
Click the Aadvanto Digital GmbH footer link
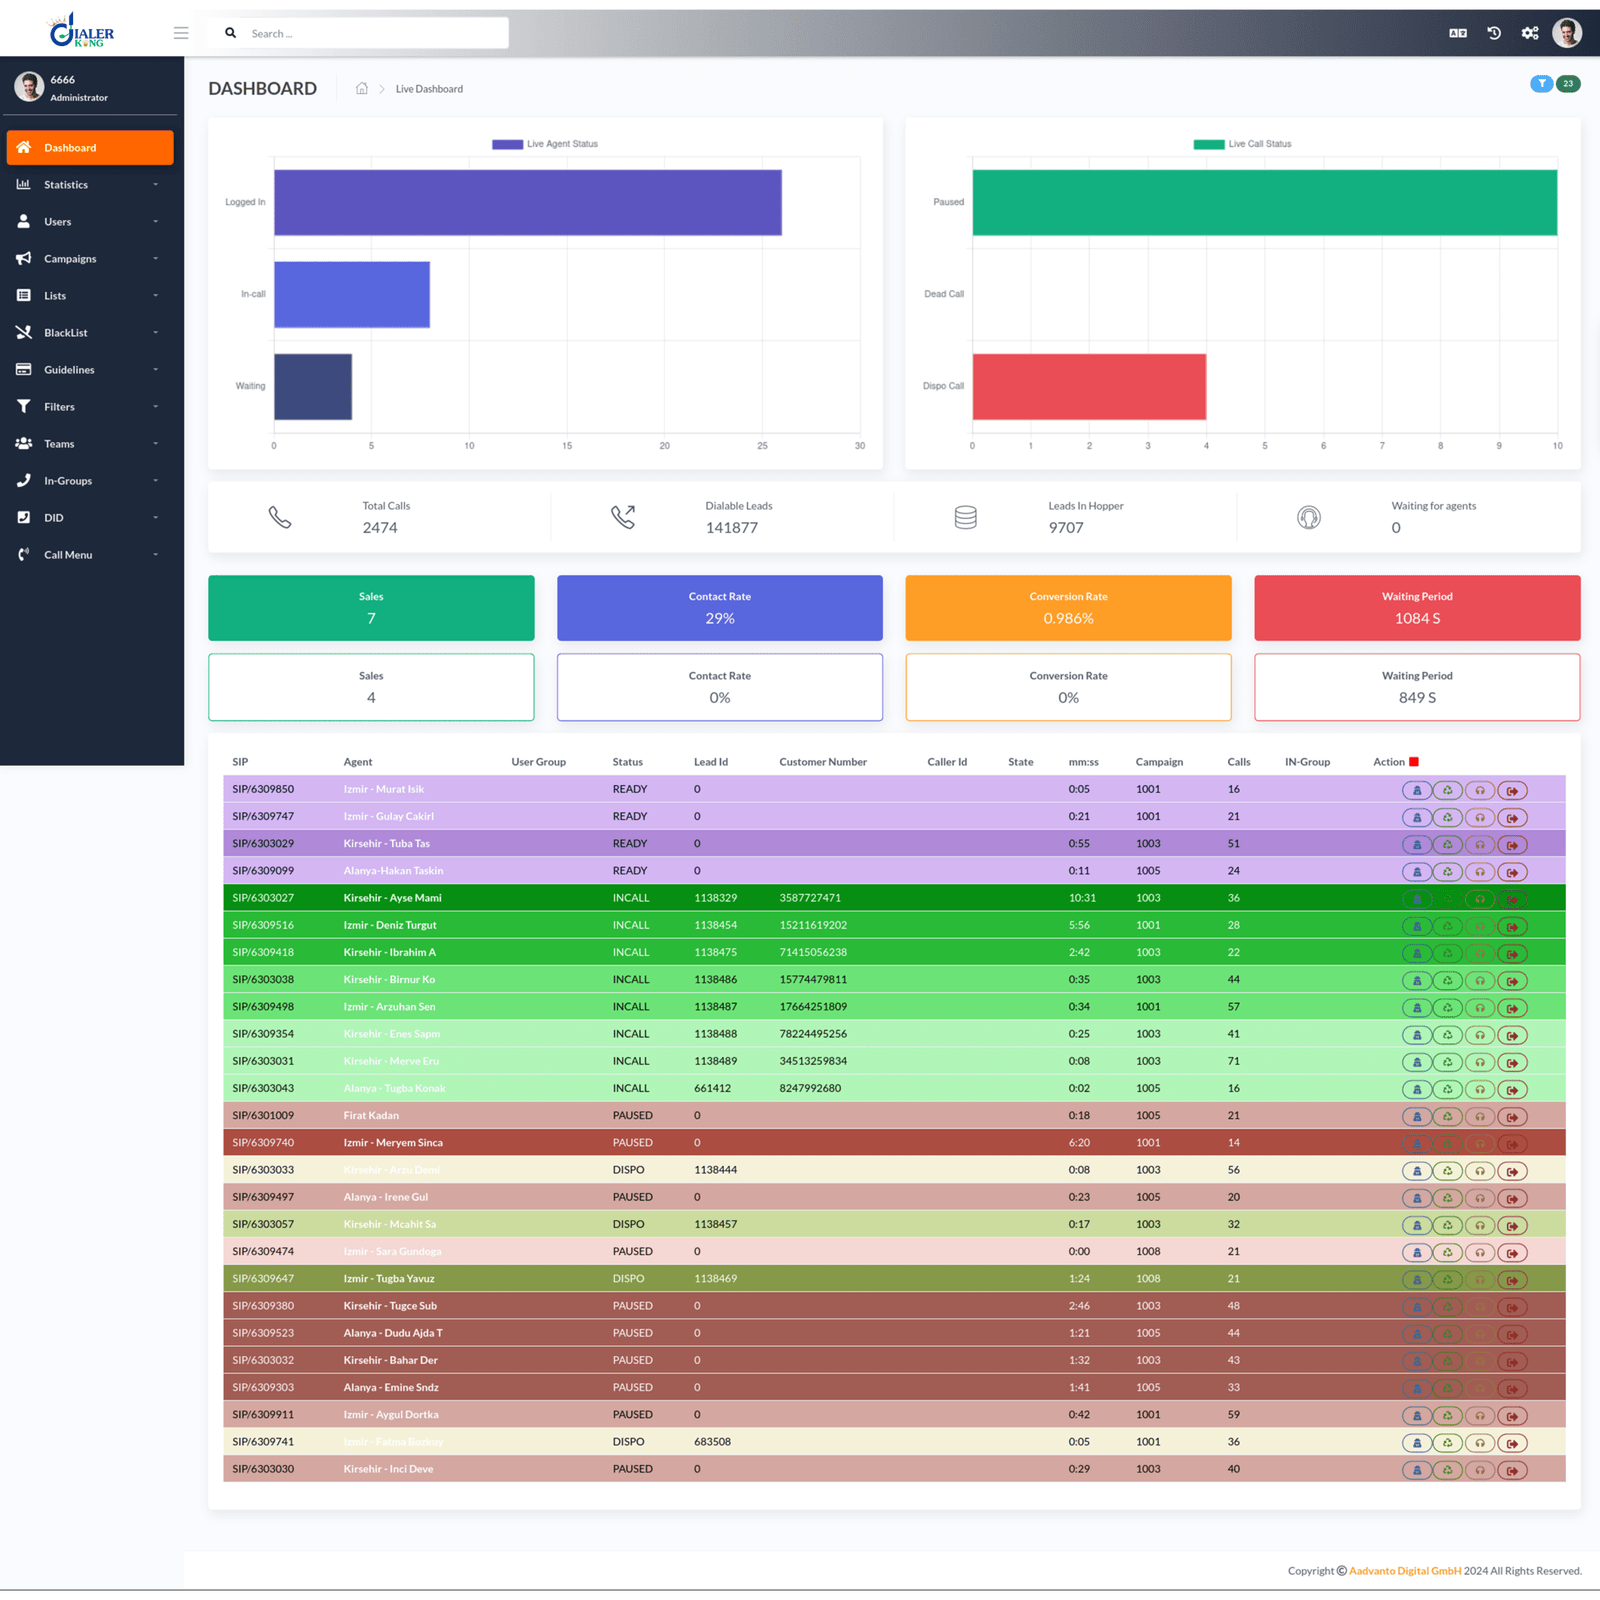coord(1404,1570)
